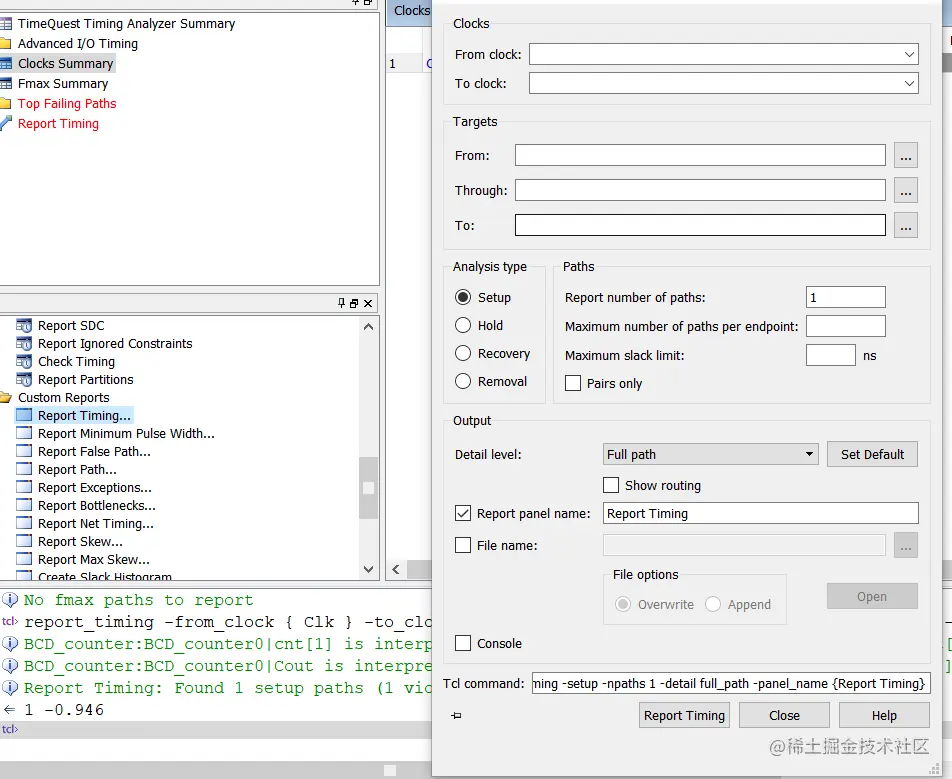
Task: Click the From targets input field
Action: click(x=700, y=155)
